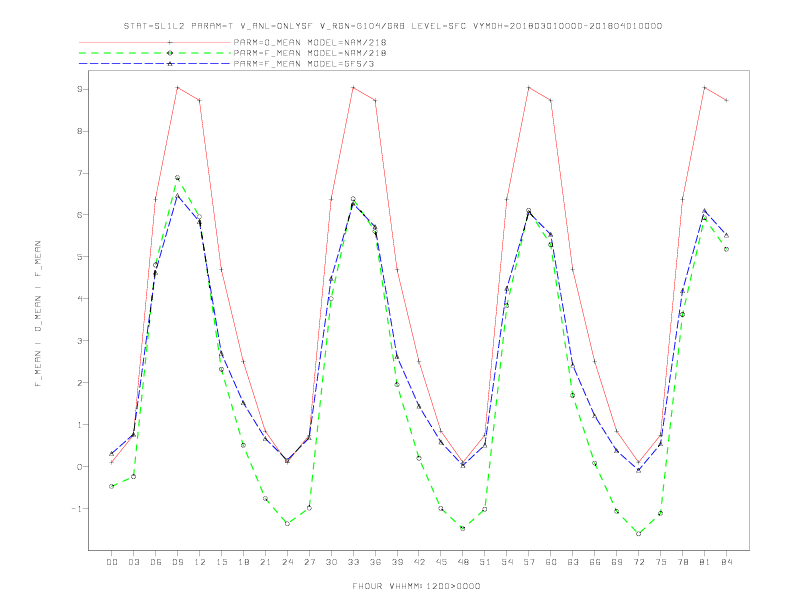Click y-axis tick label 9
Screen dimensions: 792x612
[x=79, y=89]
